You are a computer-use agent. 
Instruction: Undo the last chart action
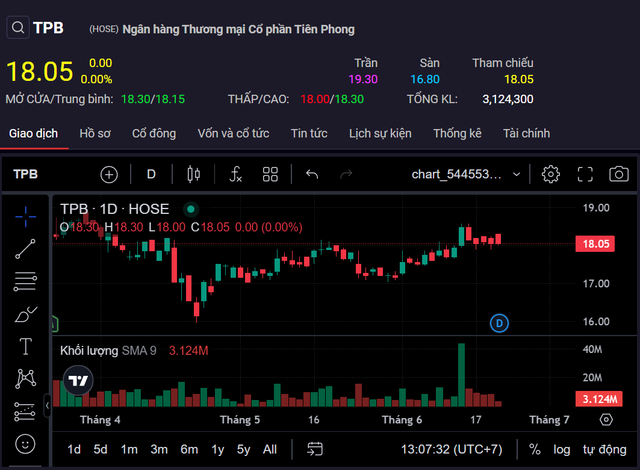point(312,174)
